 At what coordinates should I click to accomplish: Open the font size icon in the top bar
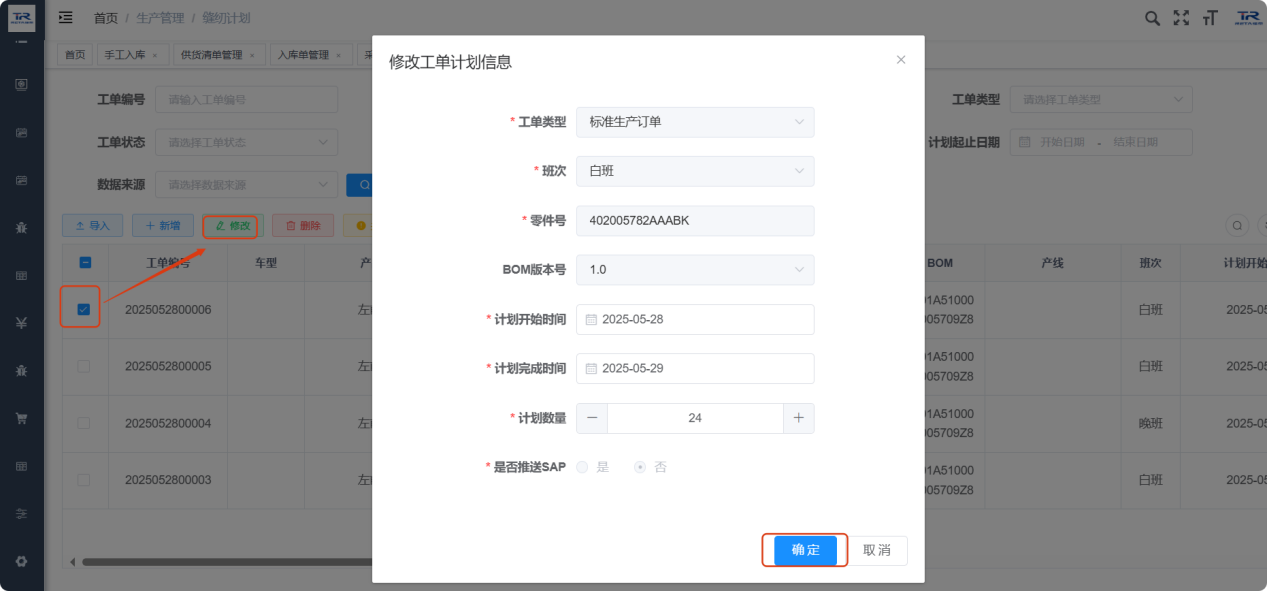click(1210, 18)
